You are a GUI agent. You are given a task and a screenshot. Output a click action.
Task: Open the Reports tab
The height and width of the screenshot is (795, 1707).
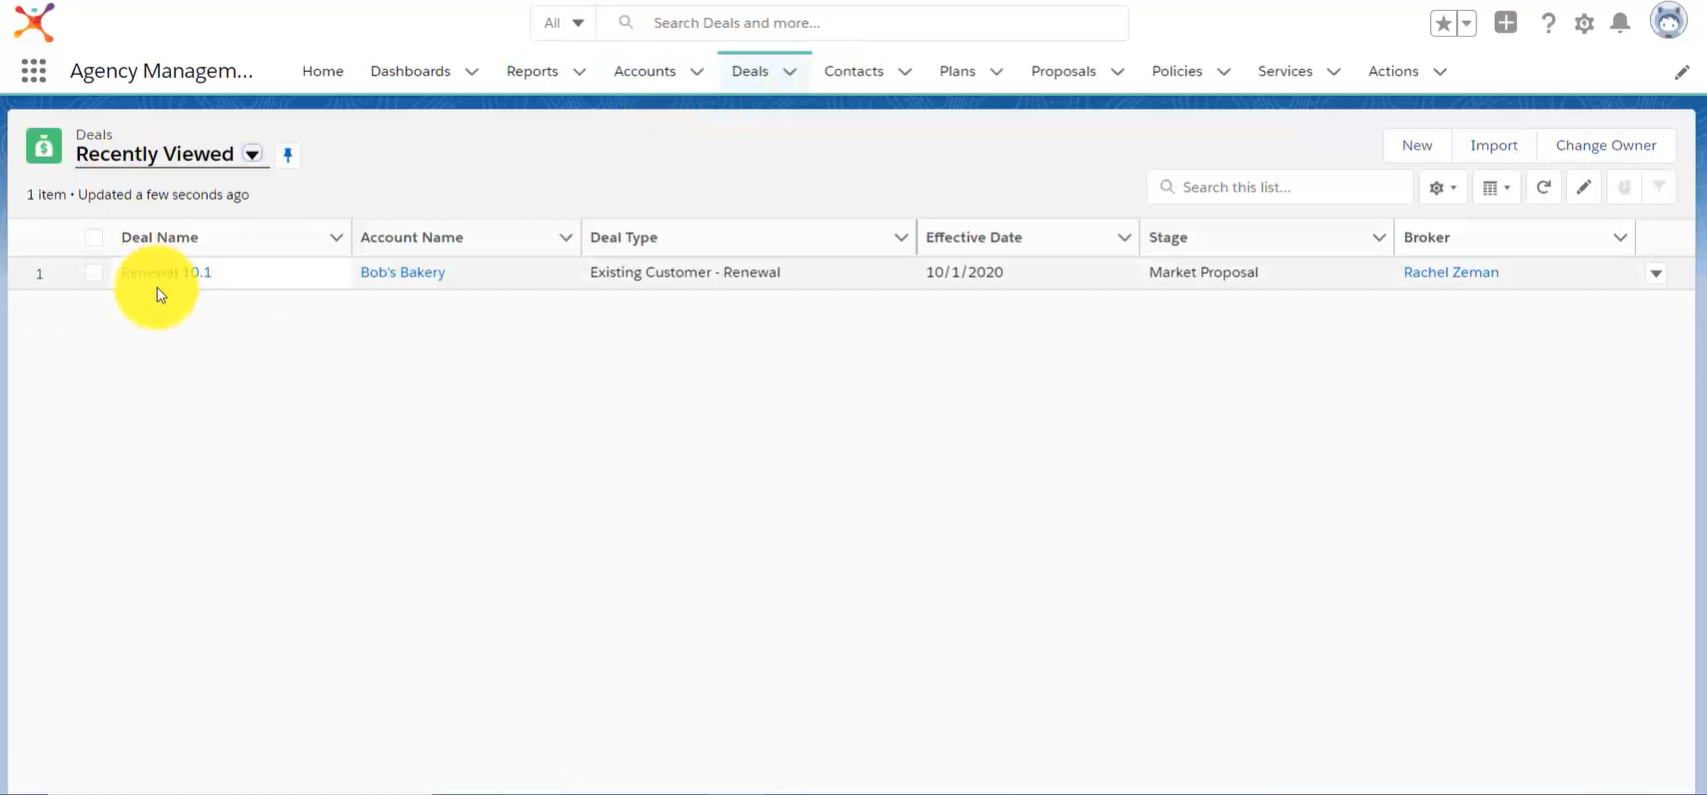click(x=532, y=71)
